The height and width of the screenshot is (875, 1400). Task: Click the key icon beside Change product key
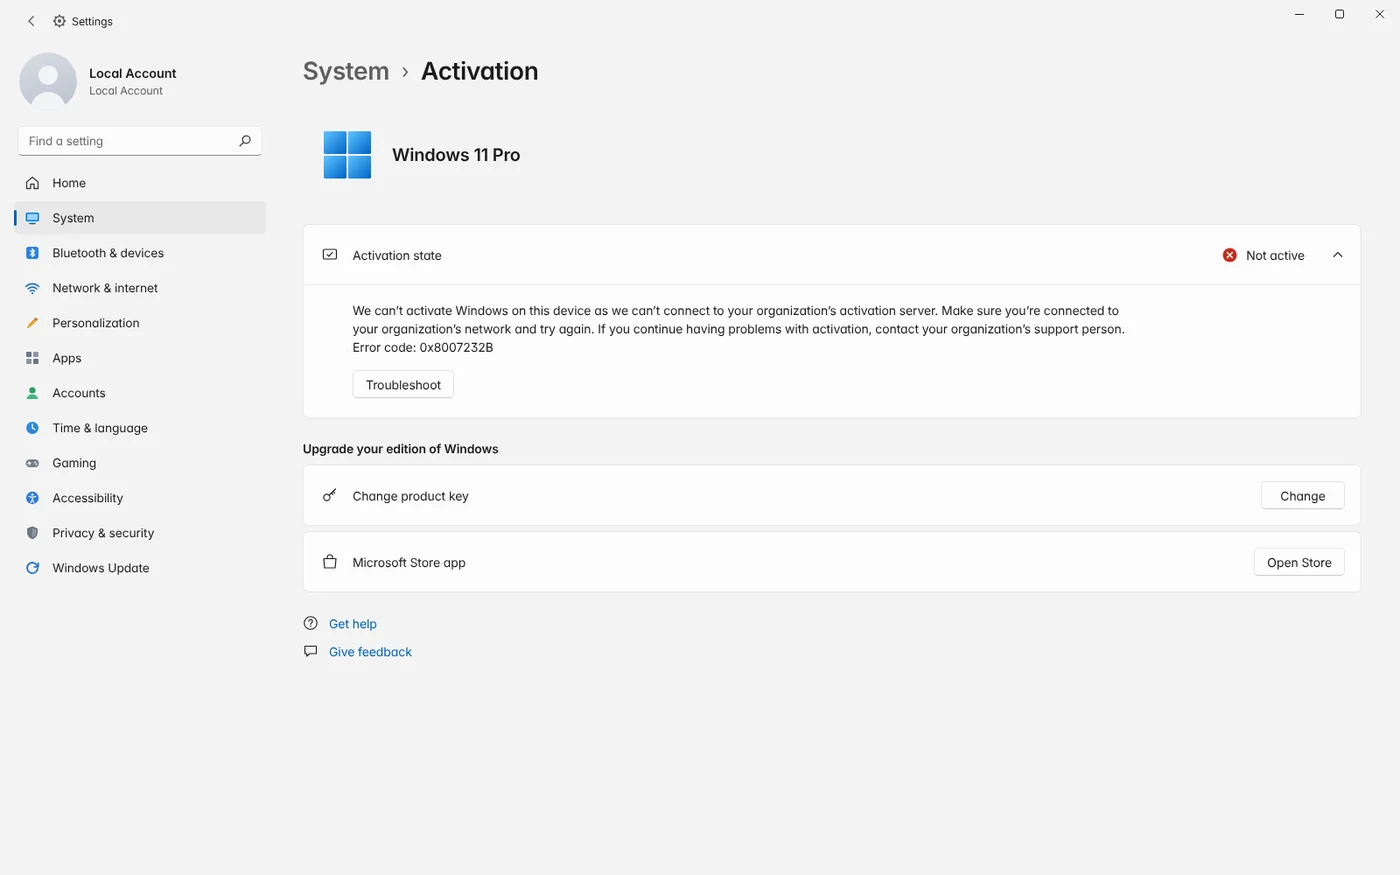[x=330, y=496]
